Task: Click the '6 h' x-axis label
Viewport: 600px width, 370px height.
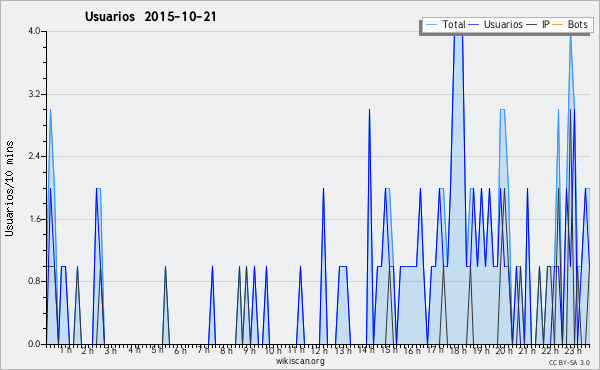Action: pyautogui.click(x=181, y=350)
